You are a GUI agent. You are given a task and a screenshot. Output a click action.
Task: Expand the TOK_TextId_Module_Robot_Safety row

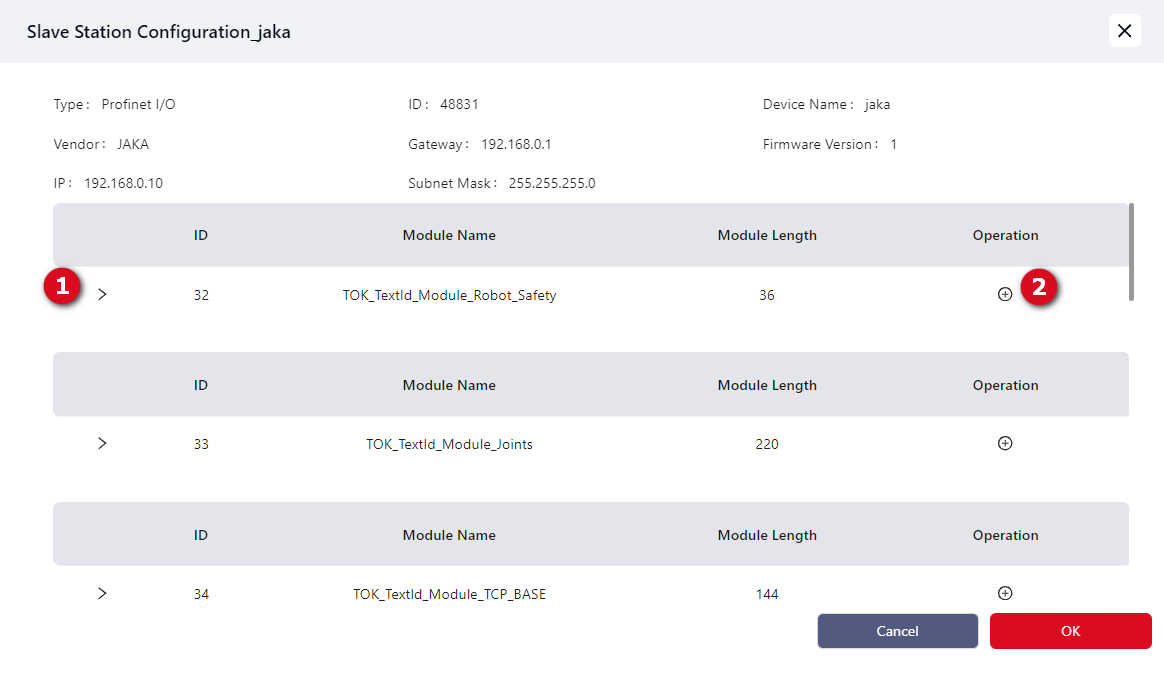[102, 295]
